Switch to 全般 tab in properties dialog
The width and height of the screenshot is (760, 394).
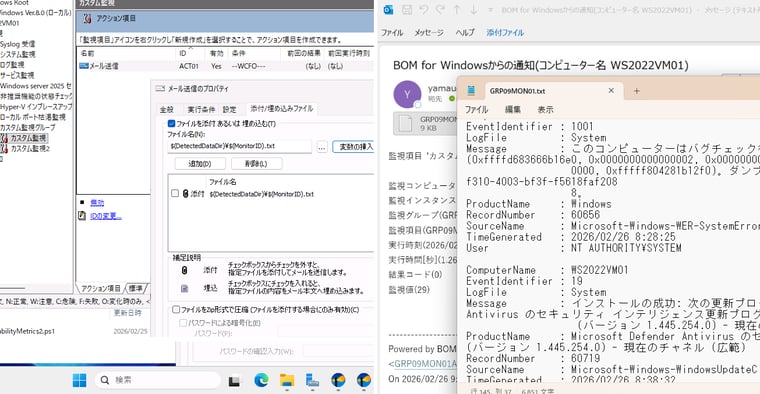pyautogui.click(x=167, y=110)
